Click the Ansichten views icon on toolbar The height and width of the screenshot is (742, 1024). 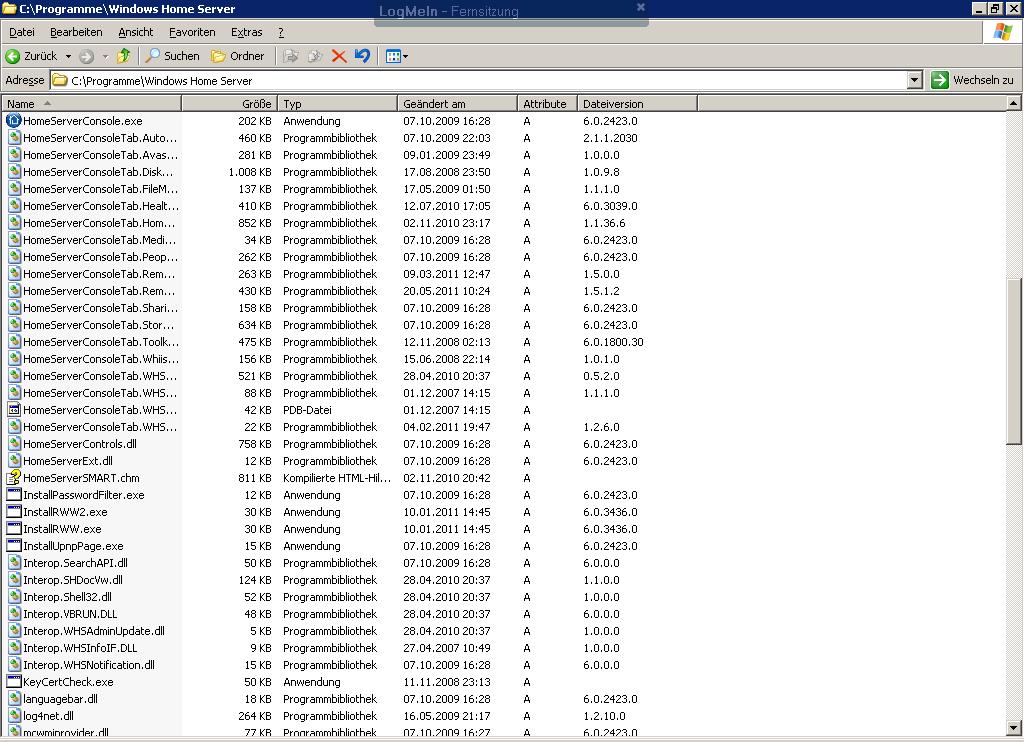(x=391, y=56)
